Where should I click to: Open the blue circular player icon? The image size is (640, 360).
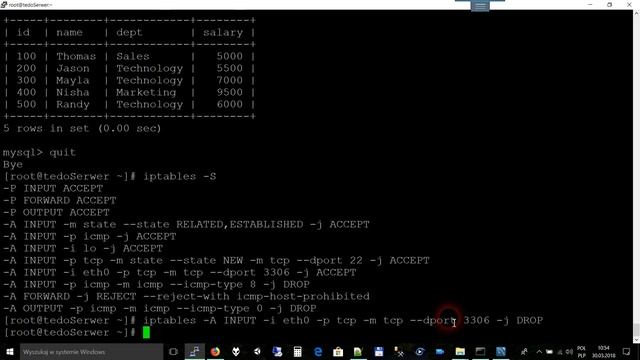coord(420,352)
